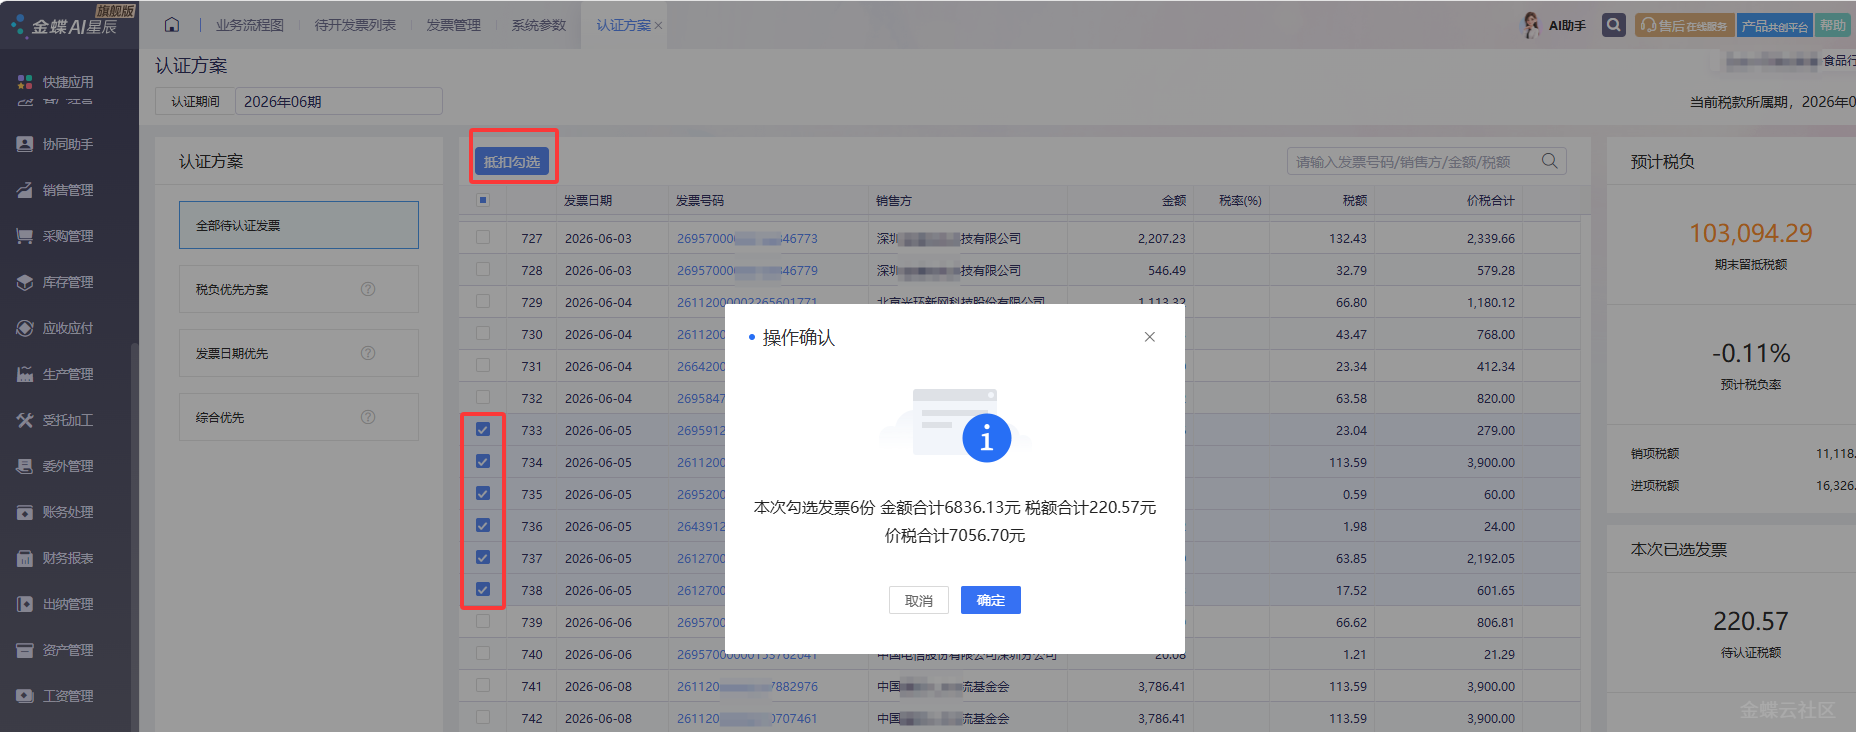Uncheck row 736 checkbox
1856x732 pixels.
[483, 526]
